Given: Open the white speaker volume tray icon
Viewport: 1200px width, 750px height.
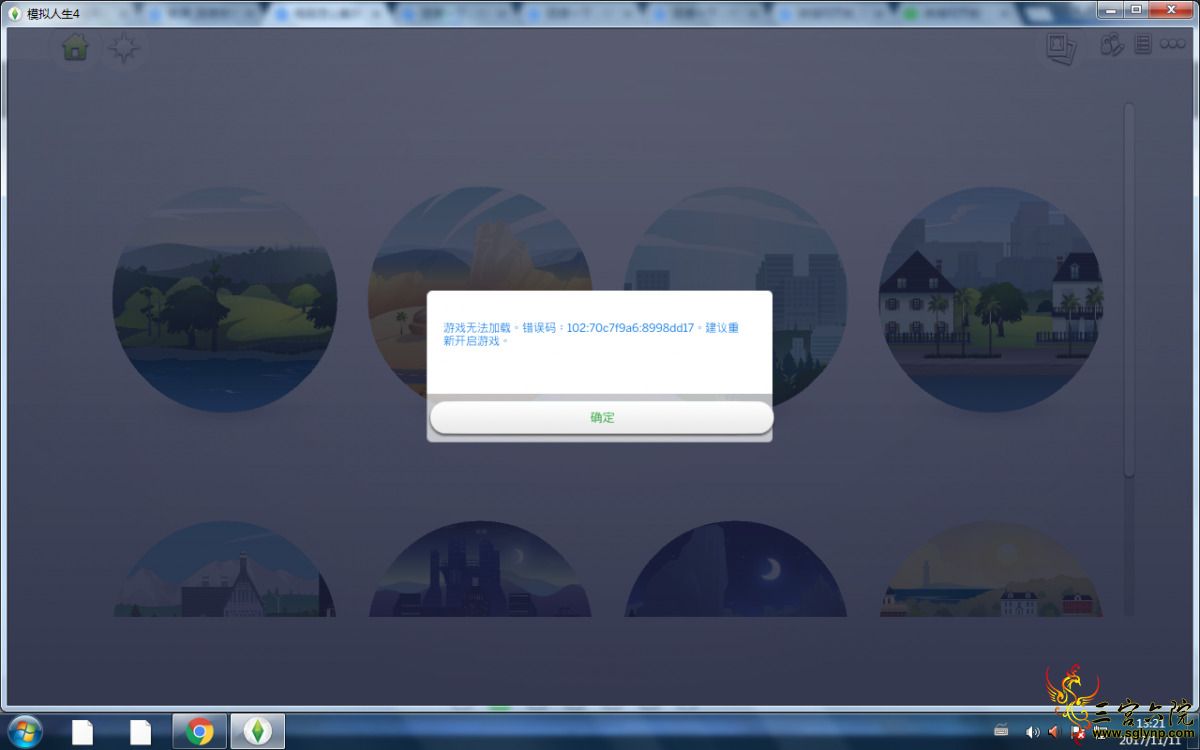Looking at the screenshot, I should [1032, 732].
